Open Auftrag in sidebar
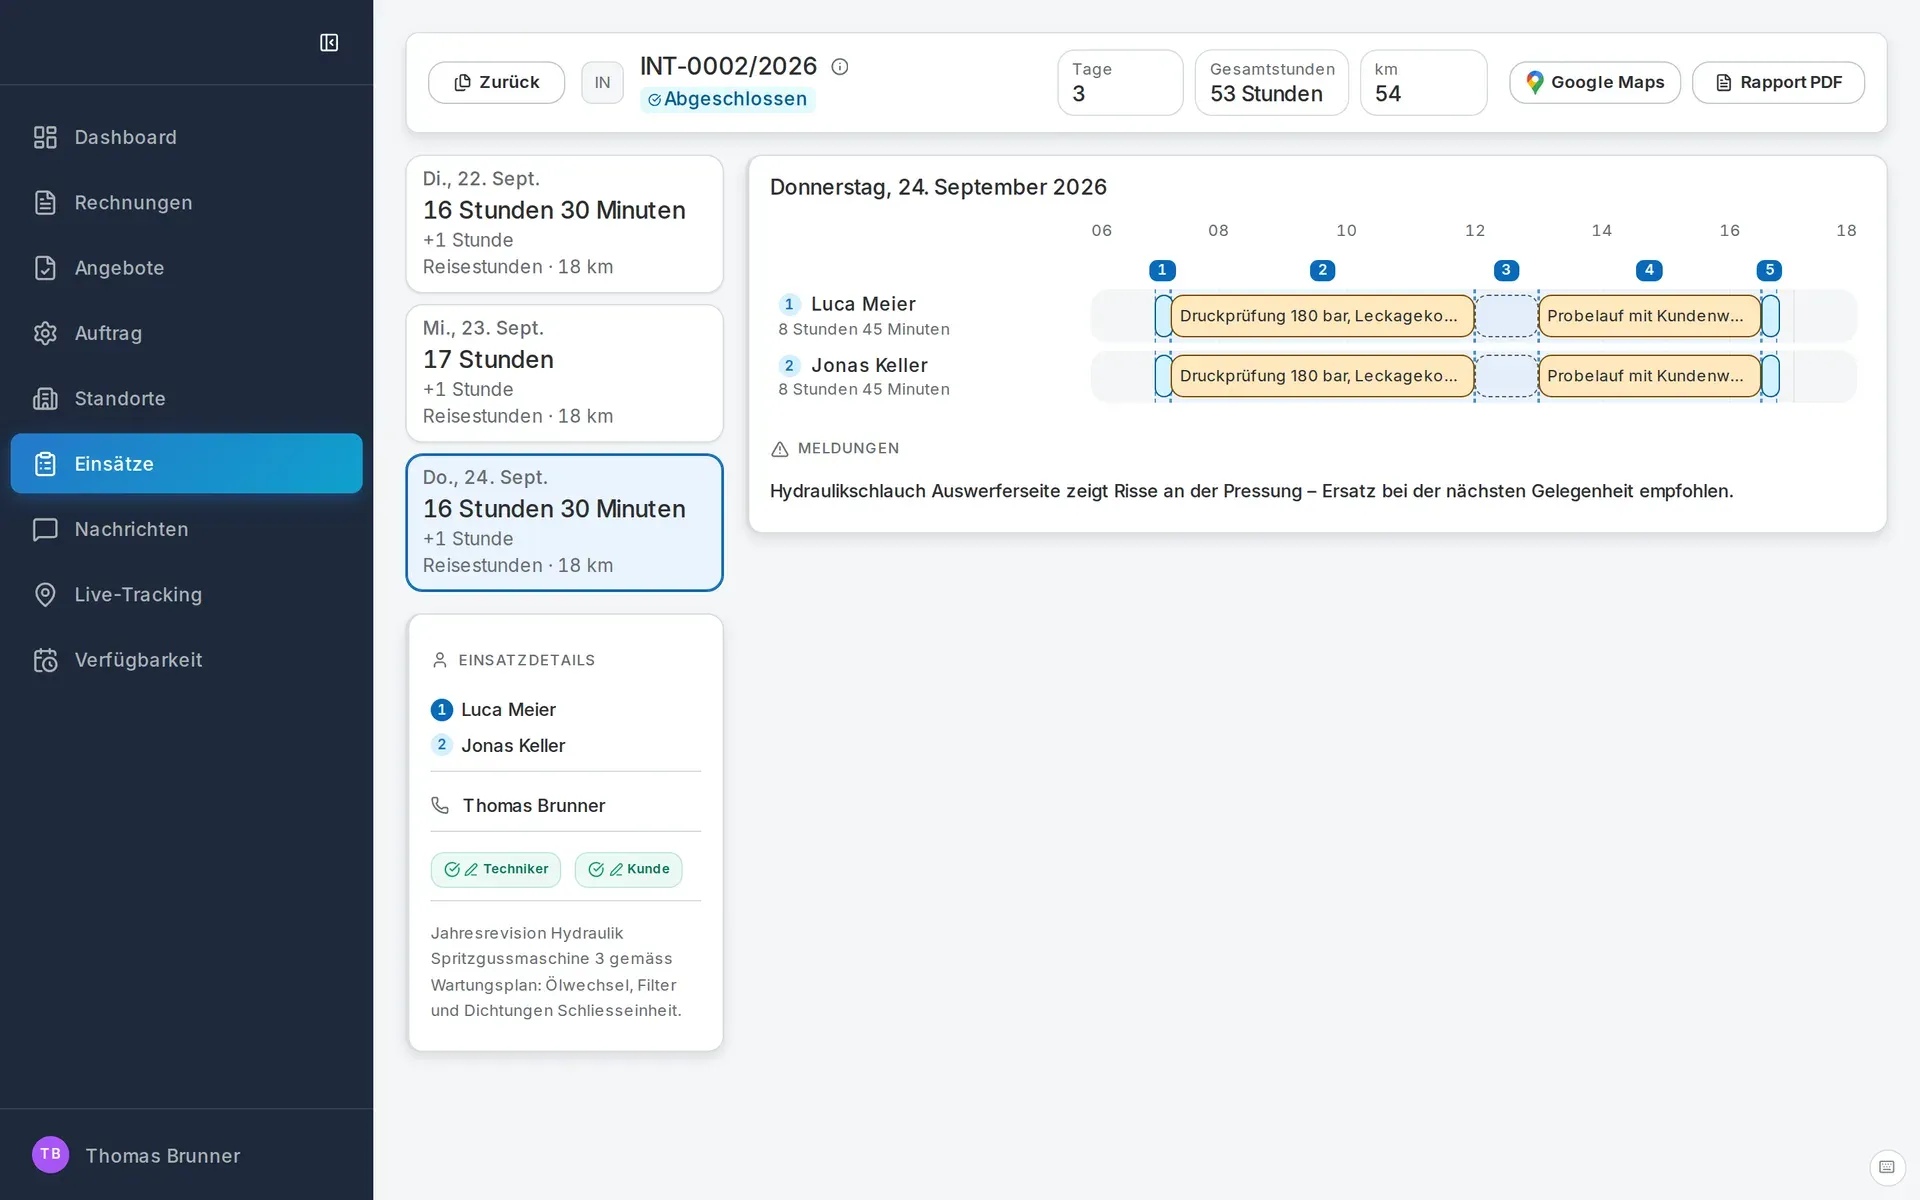The width and height of the screenshot is (1920, 1200). (186, 333)
